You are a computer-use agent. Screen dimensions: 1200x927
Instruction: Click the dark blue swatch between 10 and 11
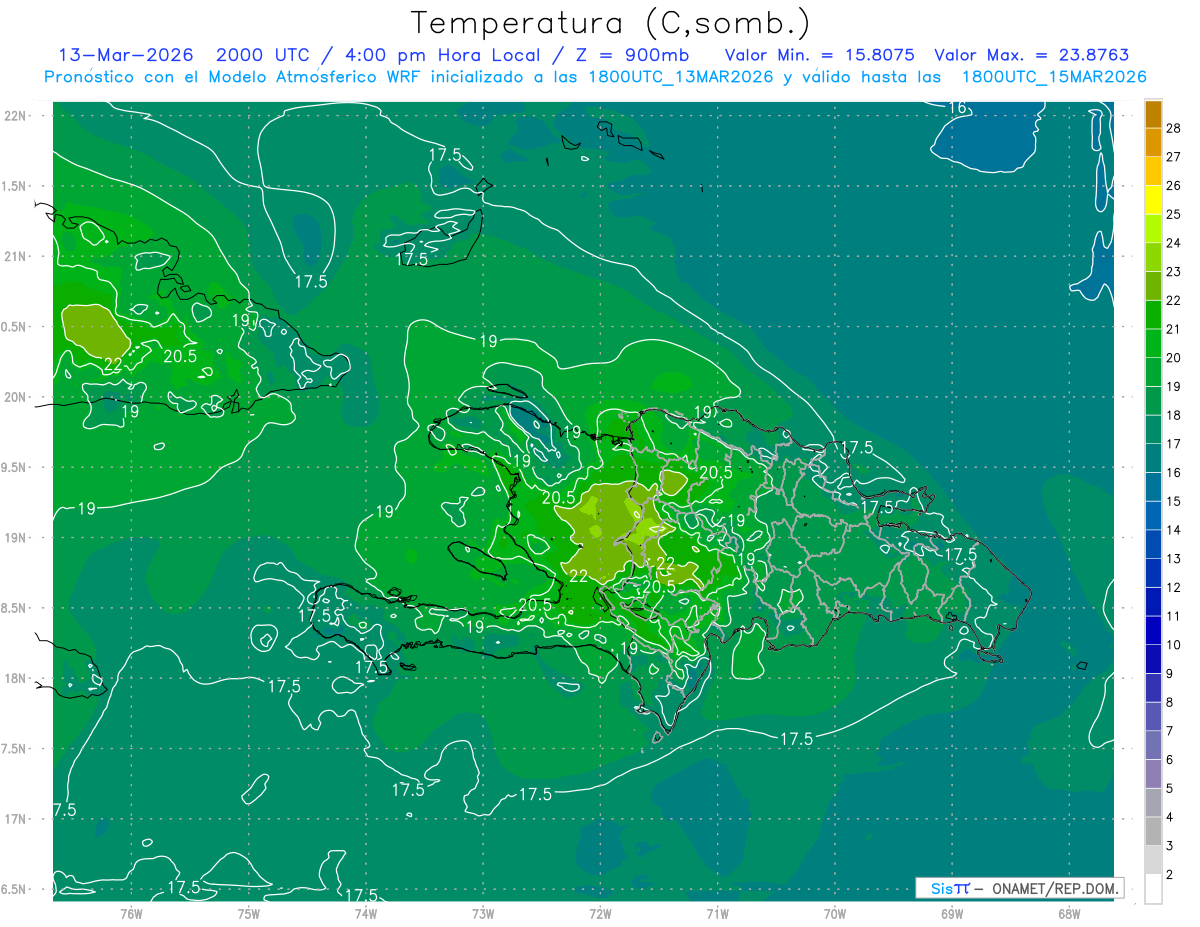point(1153,630)
